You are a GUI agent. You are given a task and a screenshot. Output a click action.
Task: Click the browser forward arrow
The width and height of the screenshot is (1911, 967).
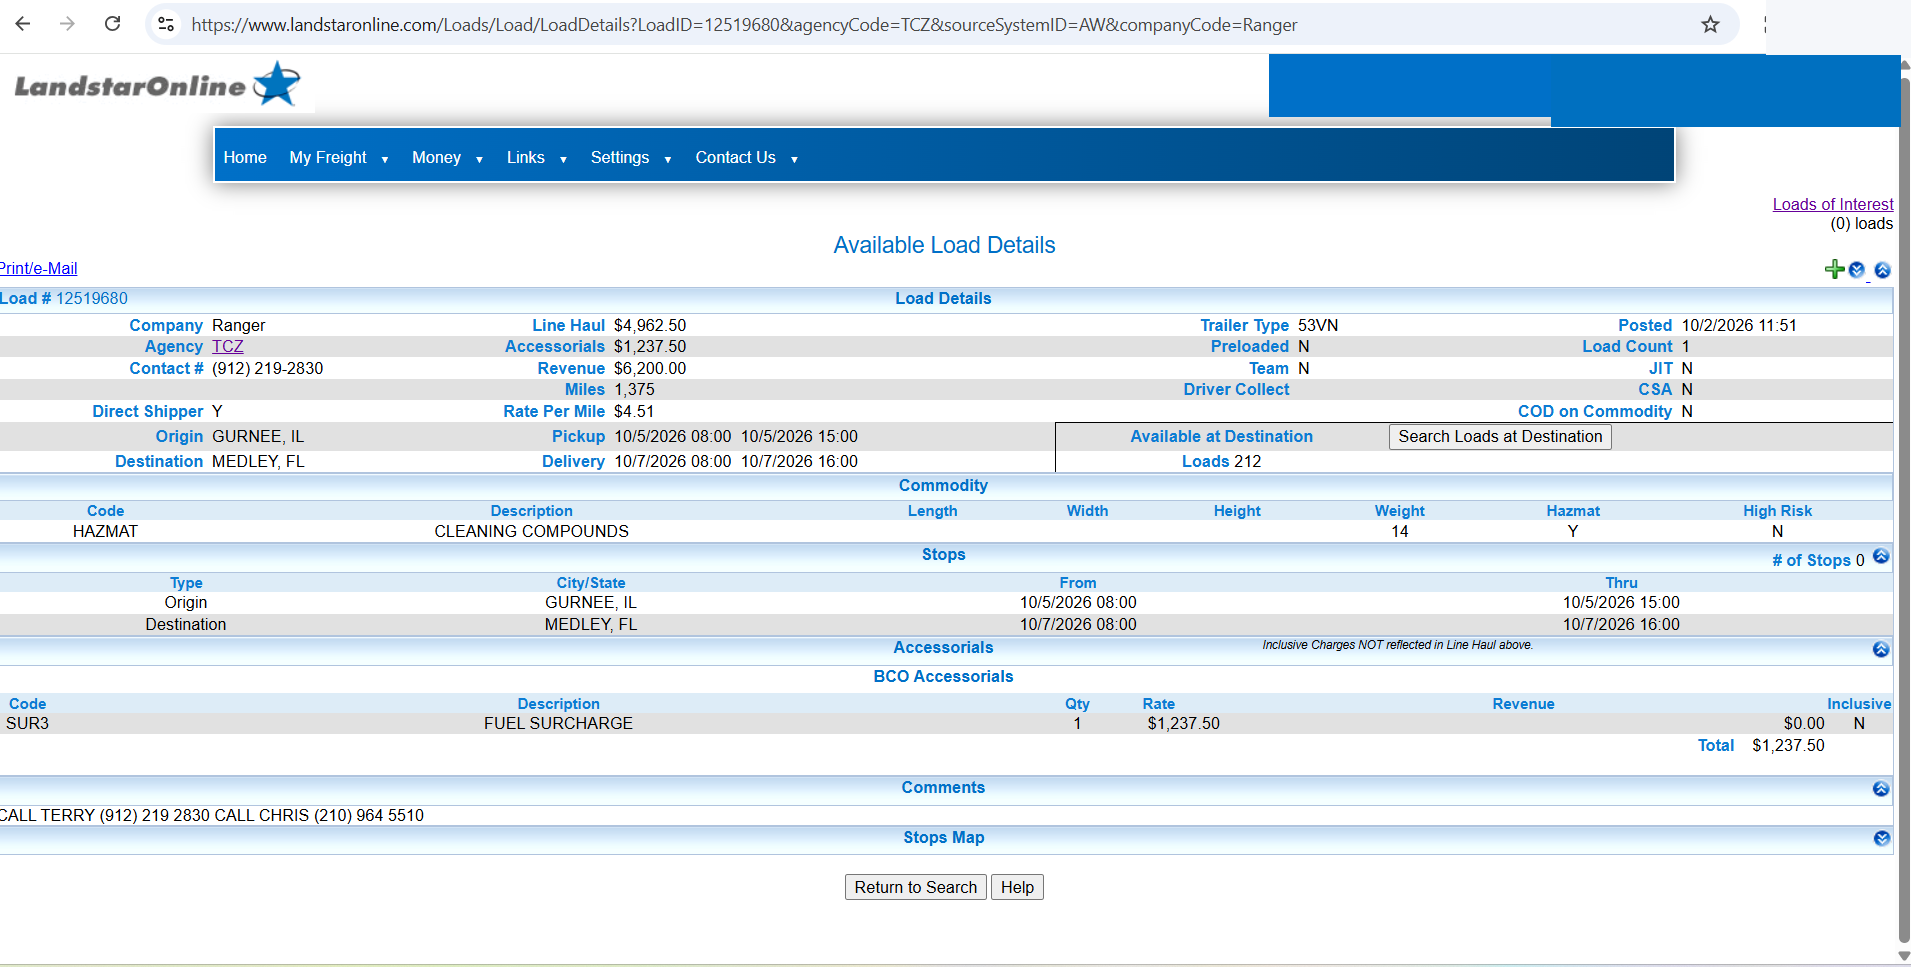point(67,24)
